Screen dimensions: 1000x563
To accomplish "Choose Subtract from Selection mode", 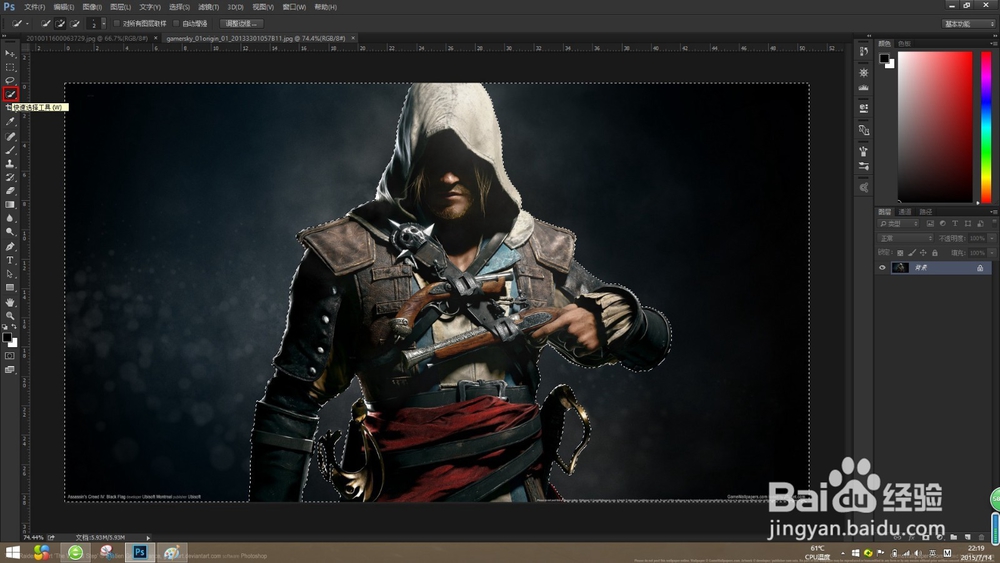I will point(75,24).
